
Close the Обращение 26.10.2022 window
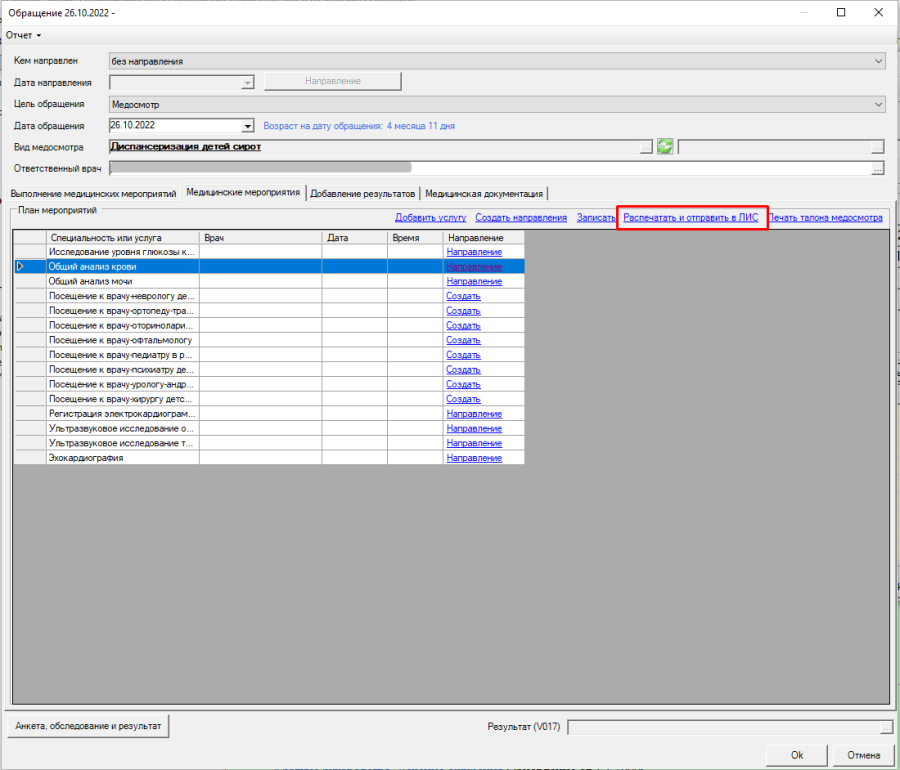[878, 12]
